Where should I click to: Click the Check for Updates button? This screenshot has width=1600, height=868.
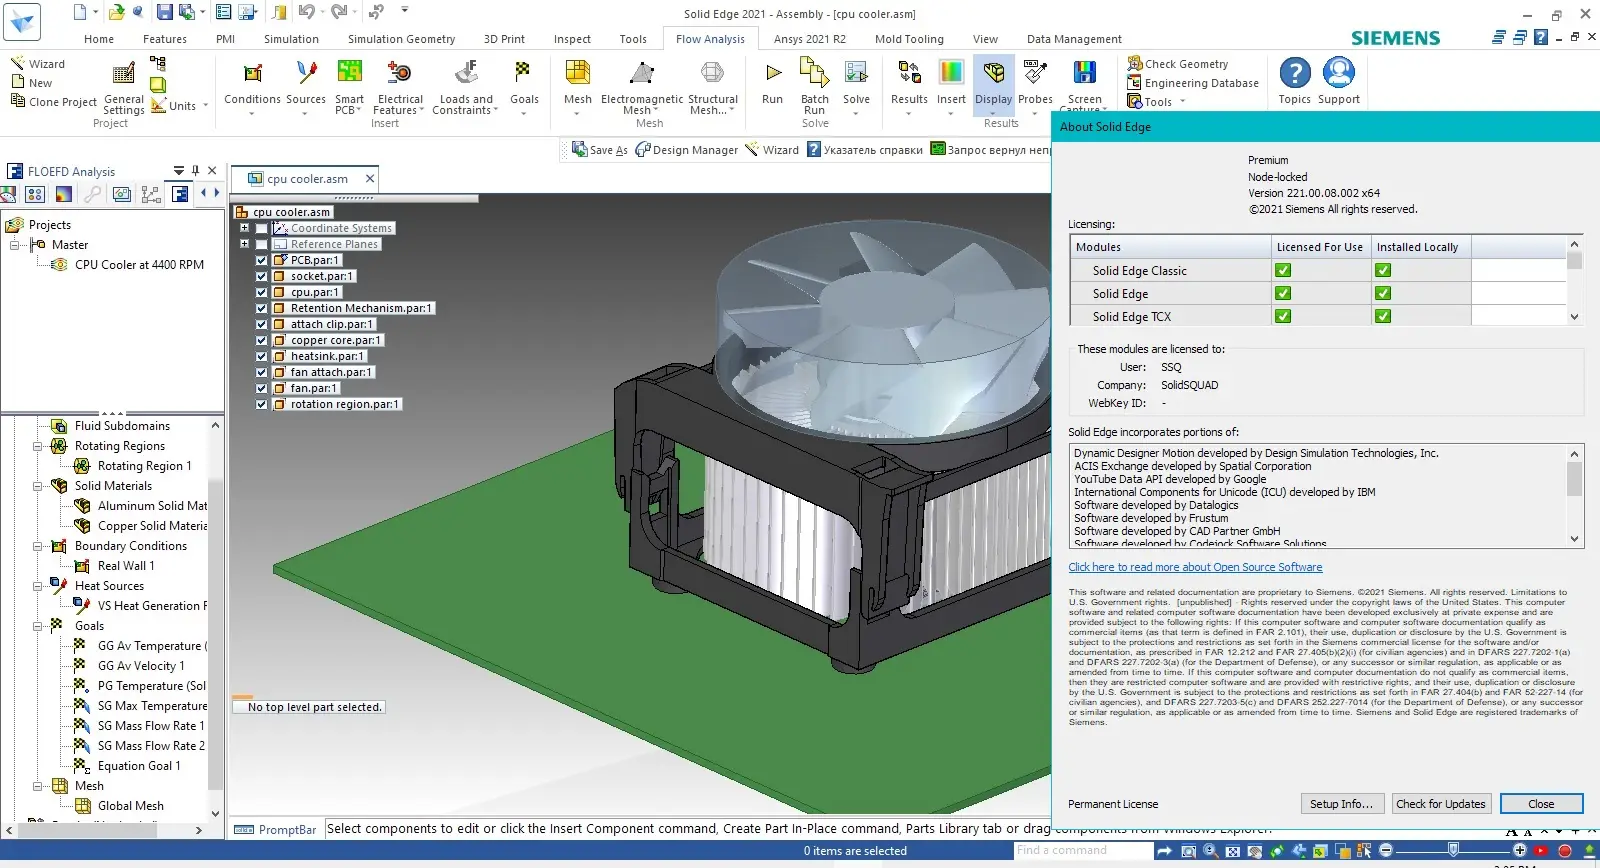click(x=1441, y=804)
